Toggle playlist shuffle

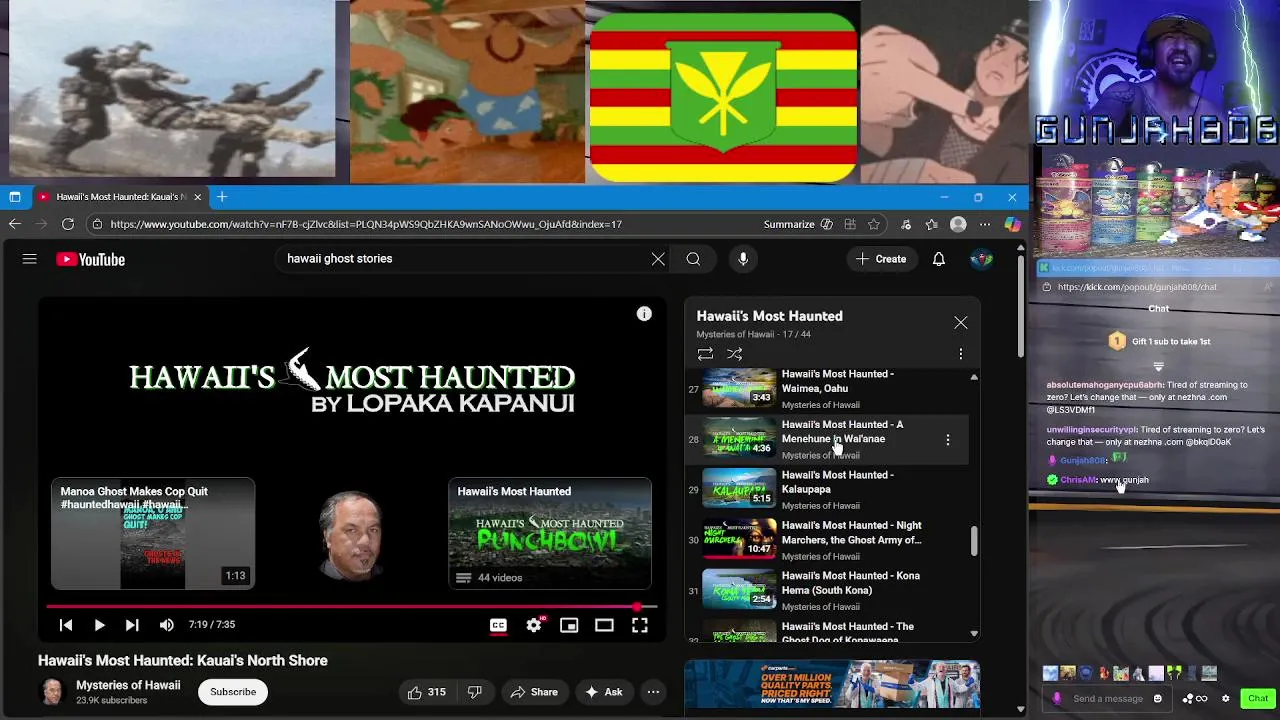[x=734, y=354]
